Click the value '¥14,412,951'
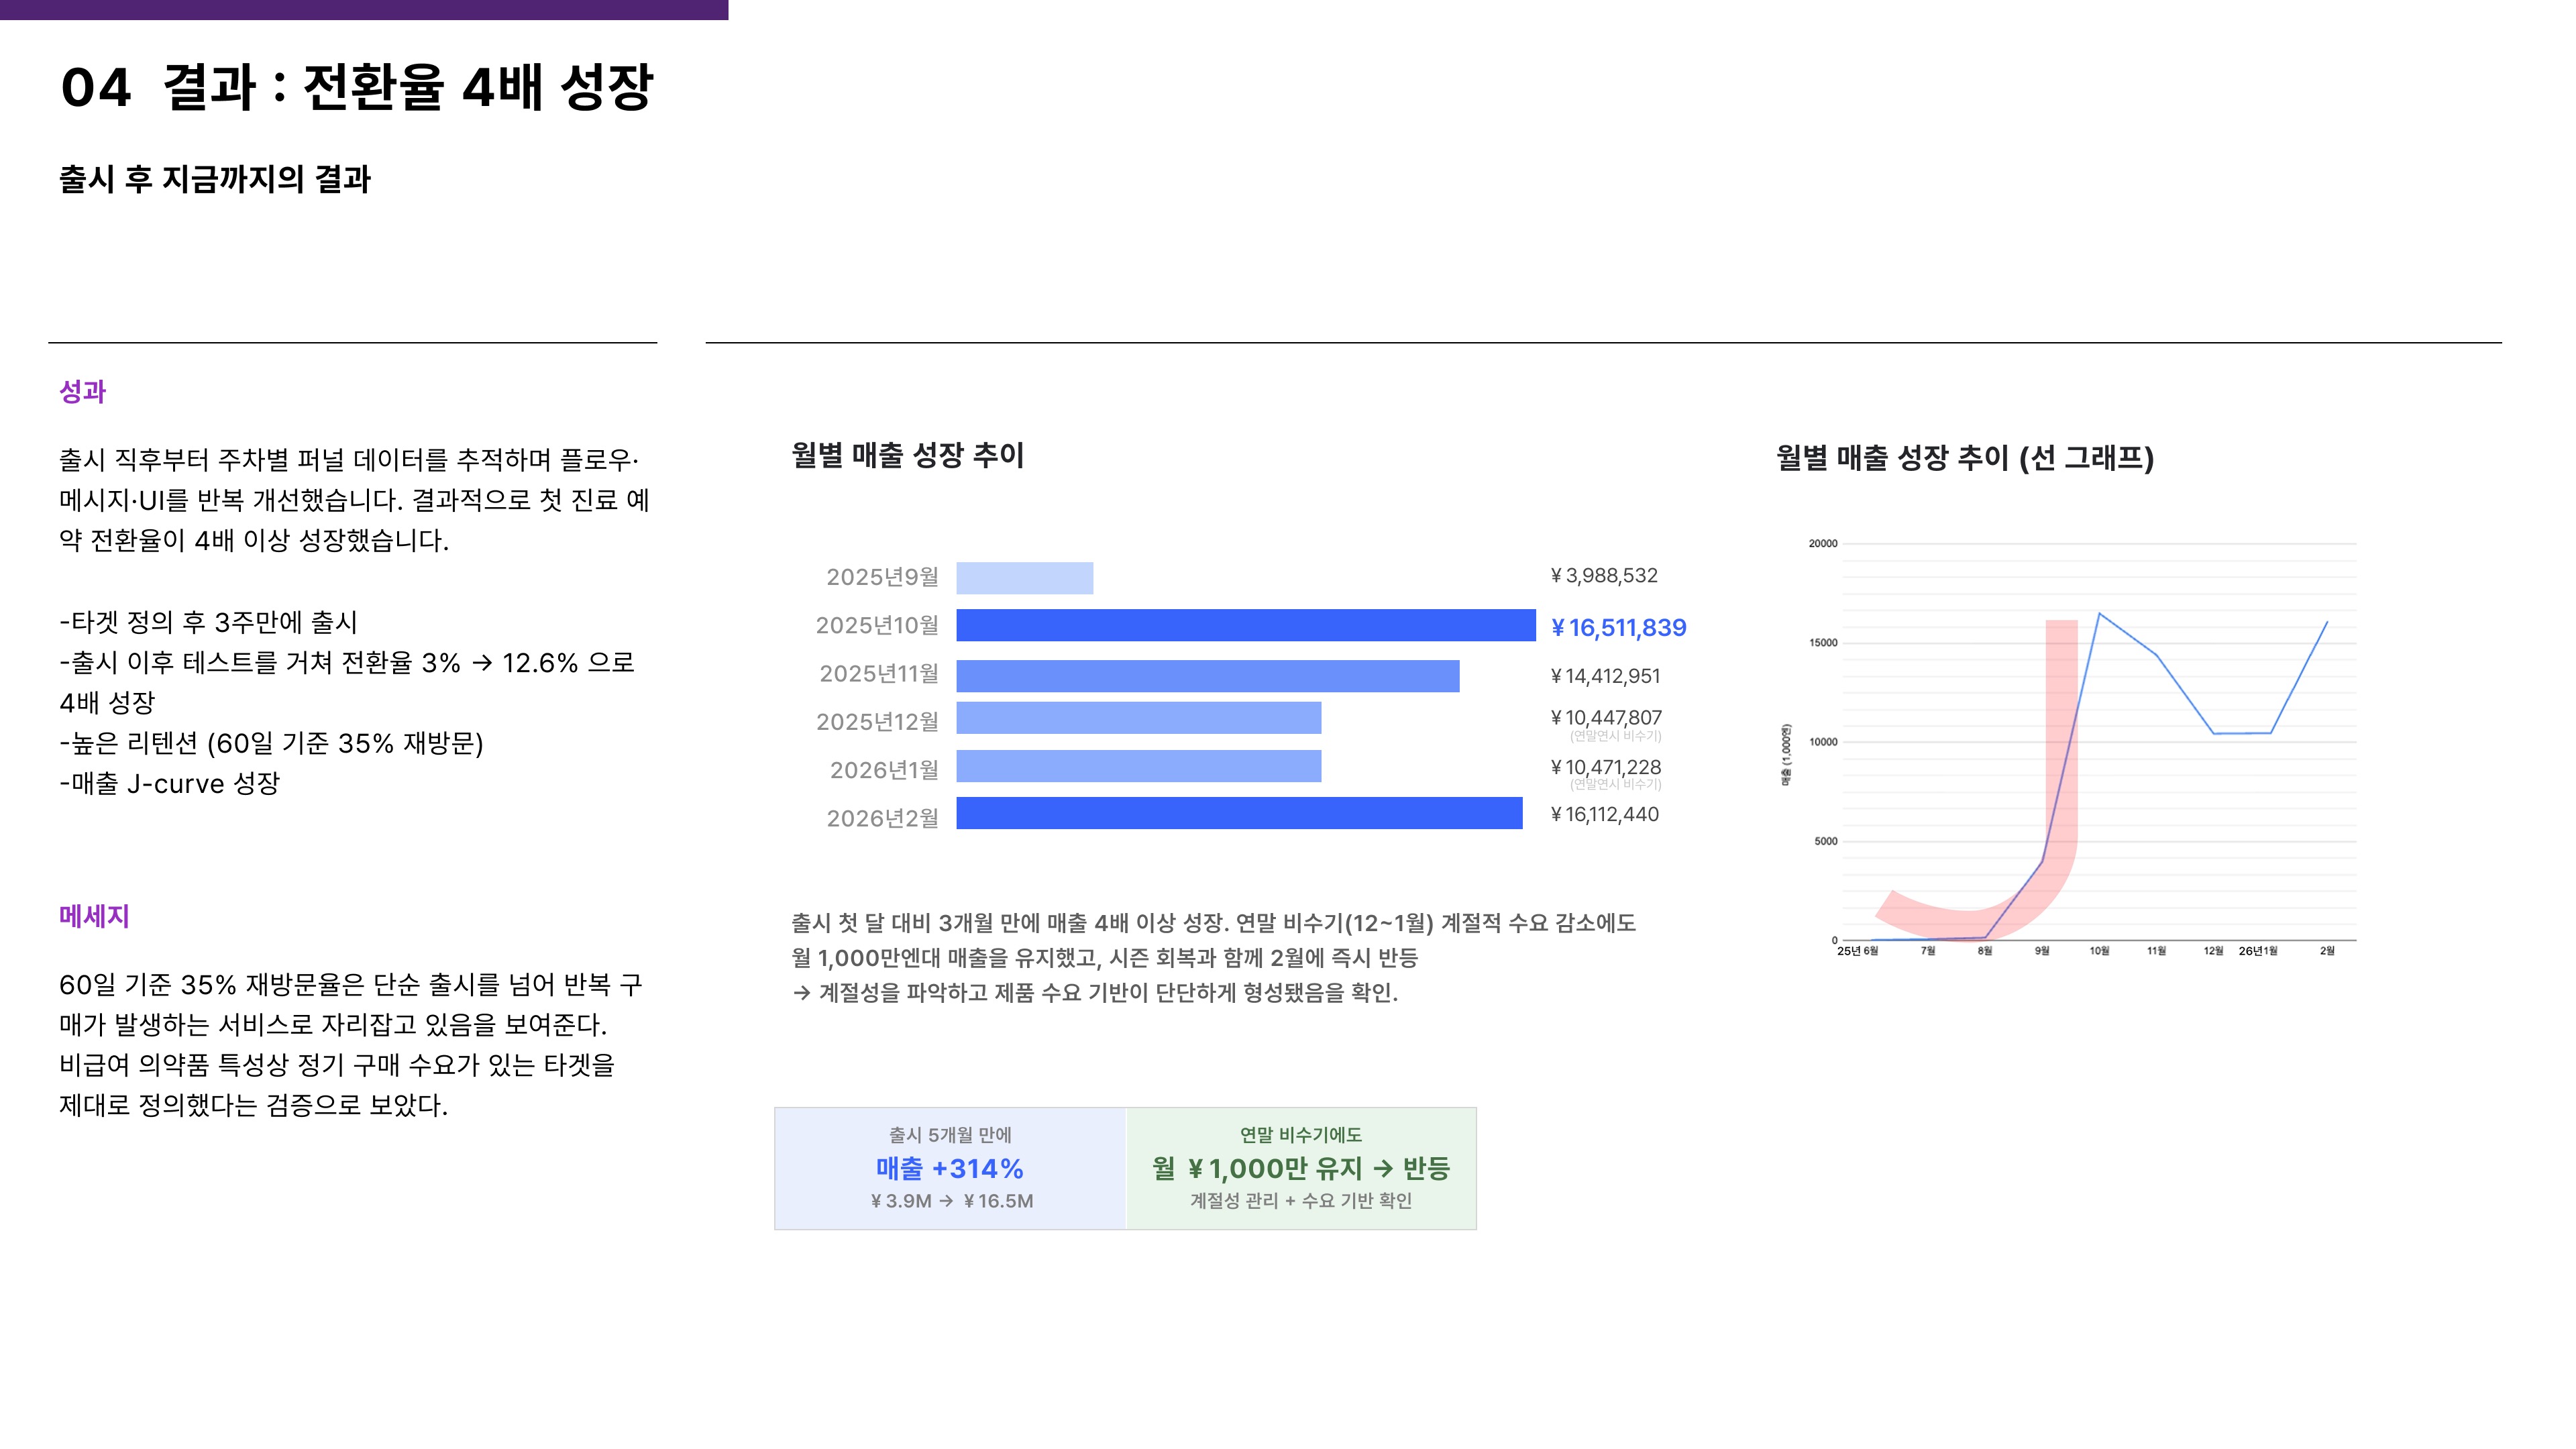 click(x=1605, y=676)
